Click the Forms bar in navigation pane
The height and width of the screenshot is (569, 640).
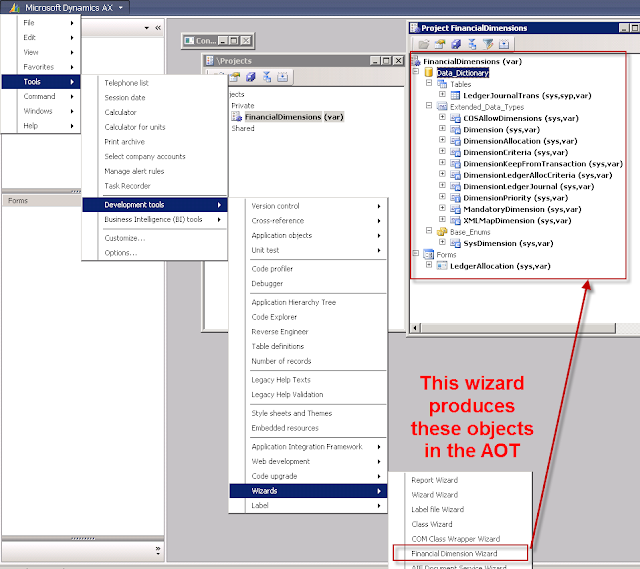click(x=42, y=200)
